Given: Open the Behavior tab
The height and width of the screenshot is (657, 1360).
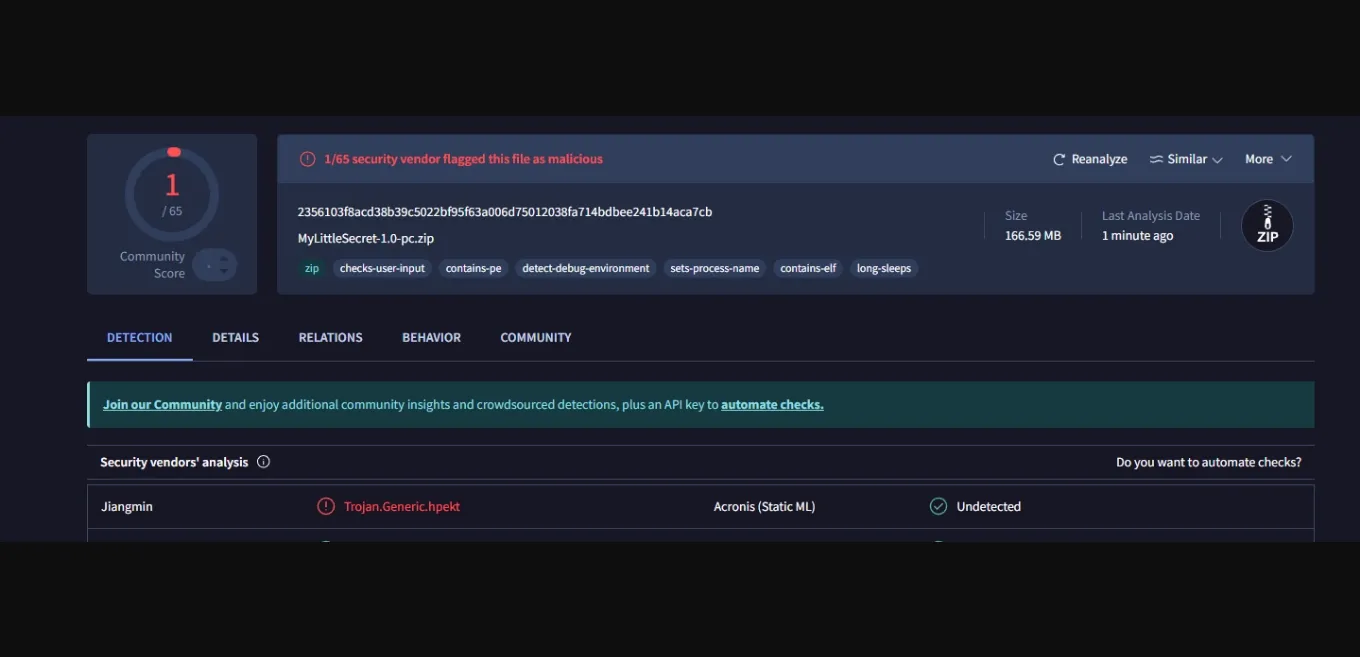Looking at the screenshot, I should pyautogui.click(x=431, y=338).
